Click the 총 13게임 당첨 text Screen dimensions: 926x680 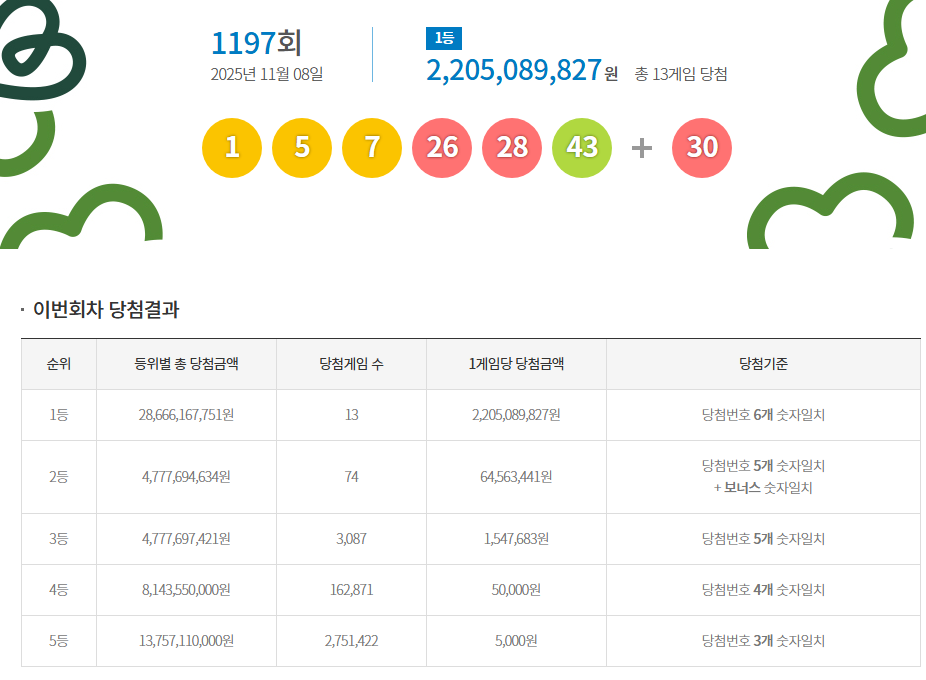[680, 74]
